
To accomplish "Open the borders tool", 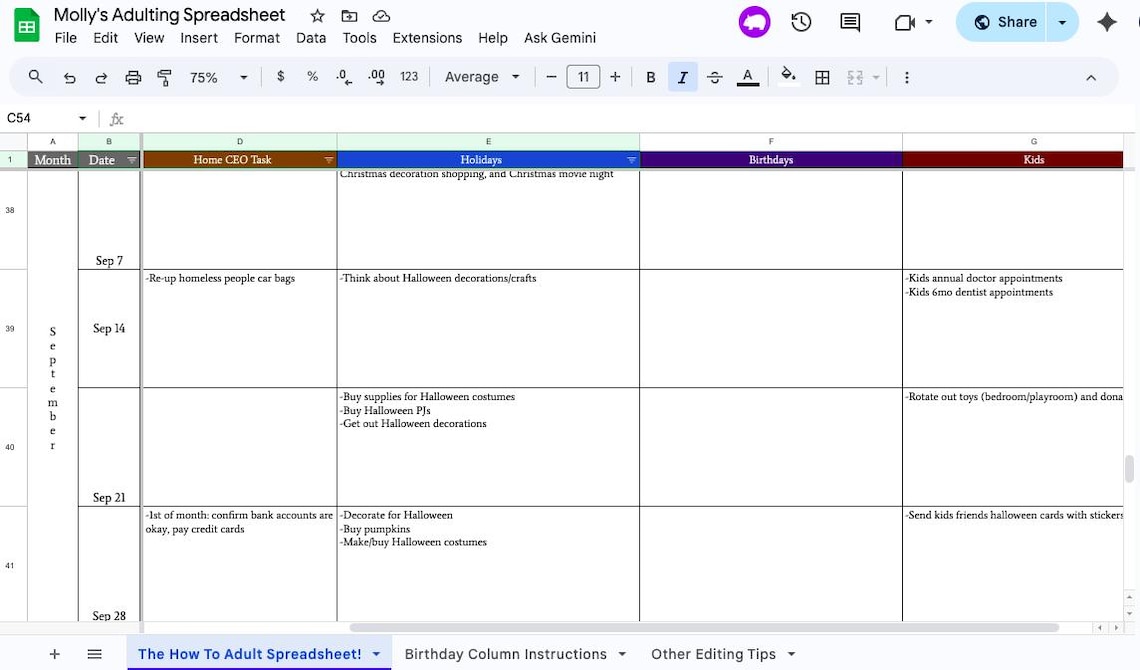I will (x=822, y=77).
